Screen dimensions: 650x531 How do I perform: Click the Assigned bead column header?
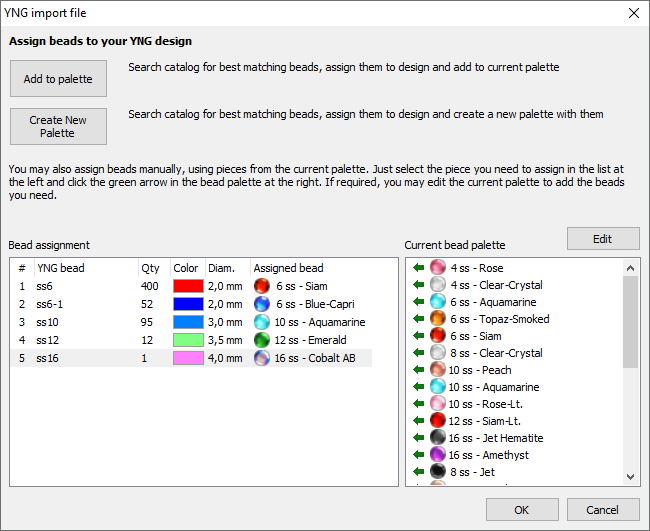[288, 268]
